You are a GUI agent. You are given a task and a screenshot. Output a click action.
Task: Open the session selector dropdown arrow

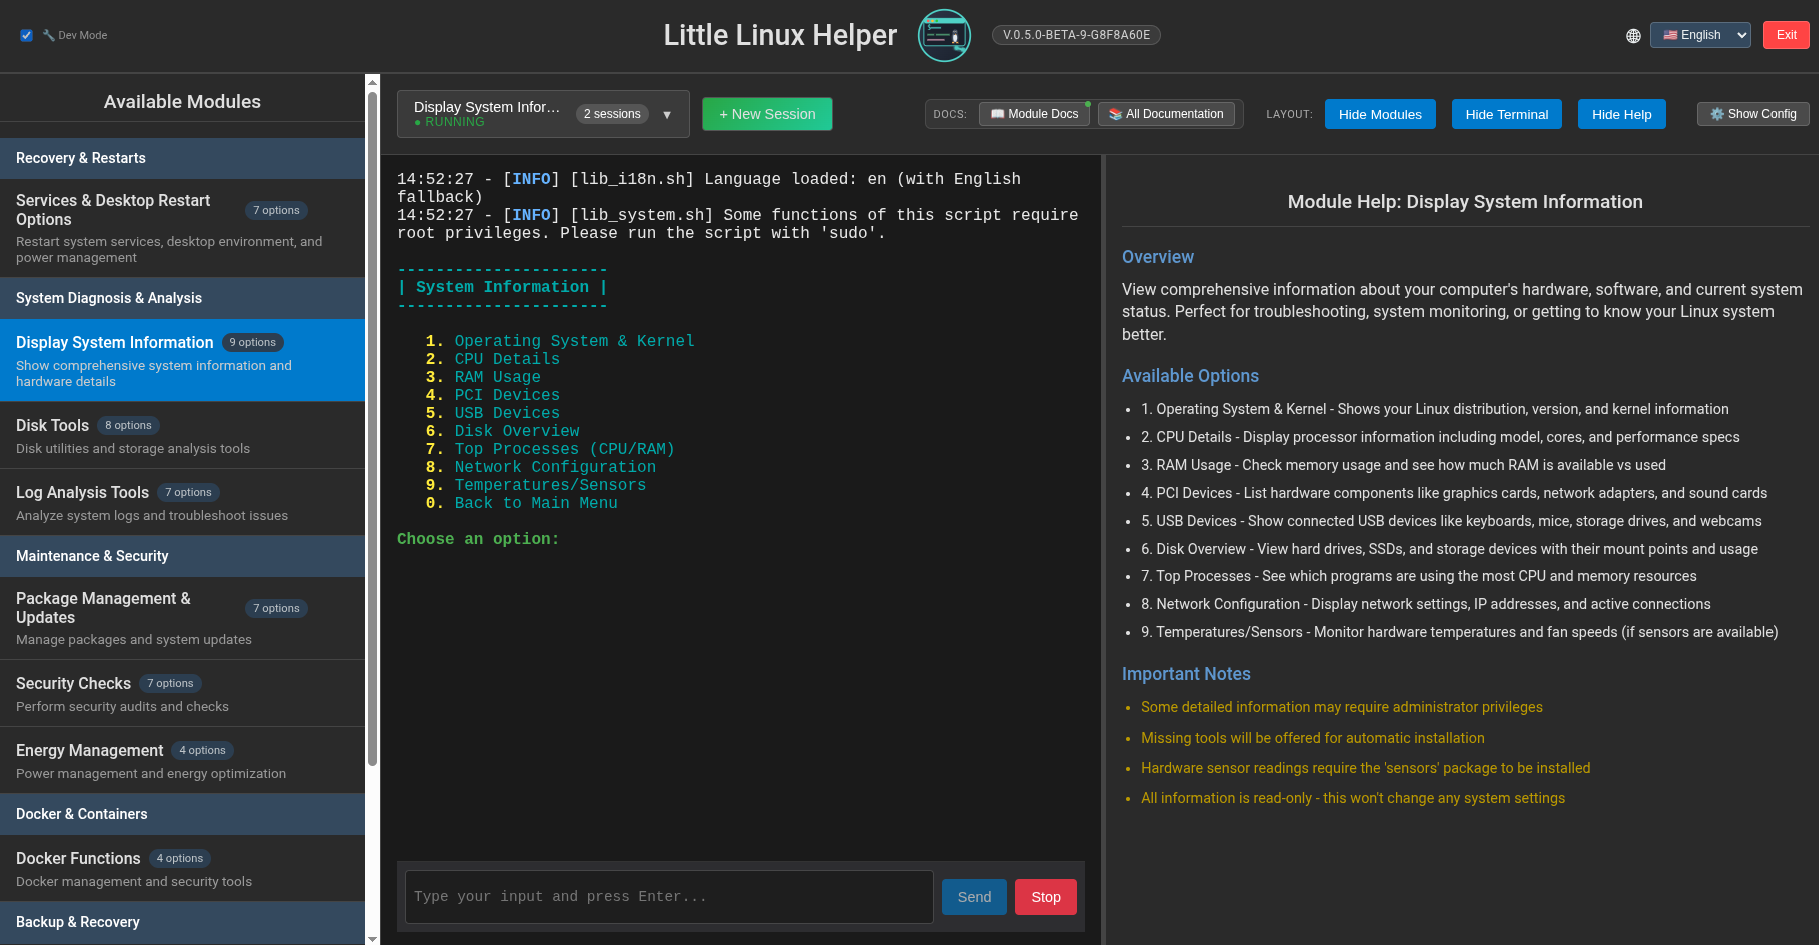pos(667,114)
